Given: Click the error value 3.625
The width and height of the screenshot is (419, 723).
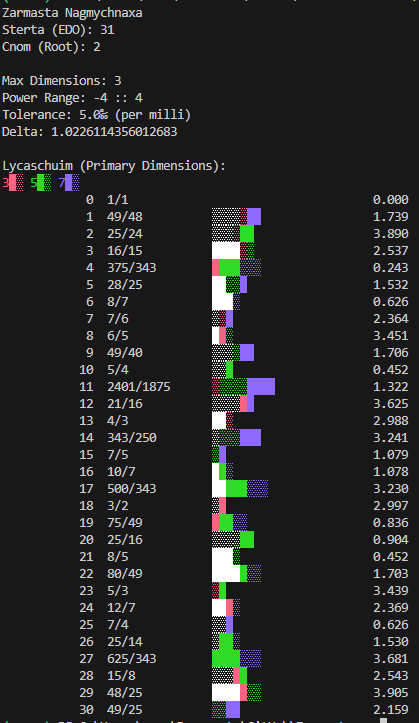Looking at the screenshot, I should point(390,403).
